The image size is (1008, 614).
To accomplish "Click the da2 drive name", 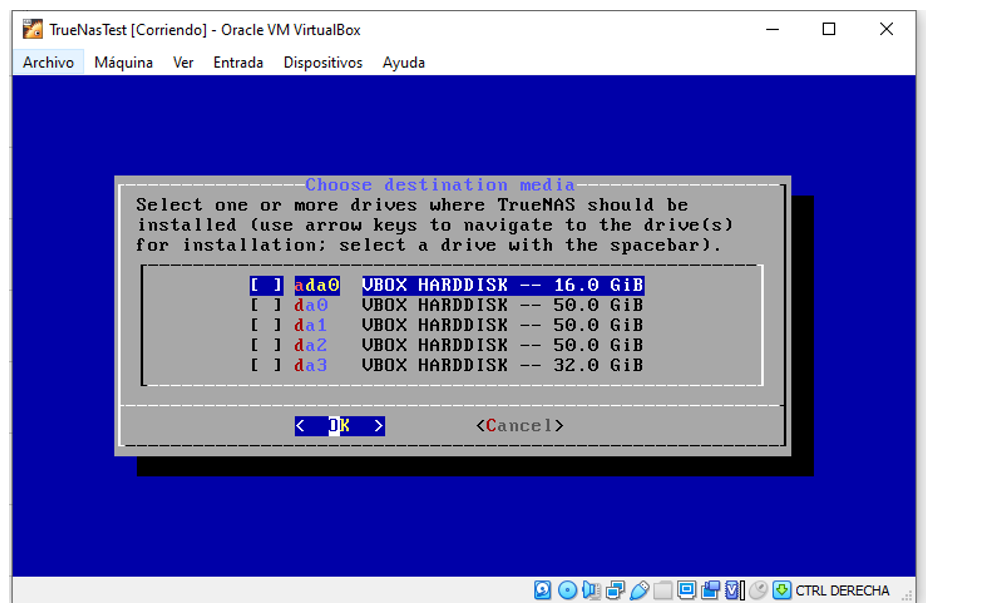I will [311, 345].
